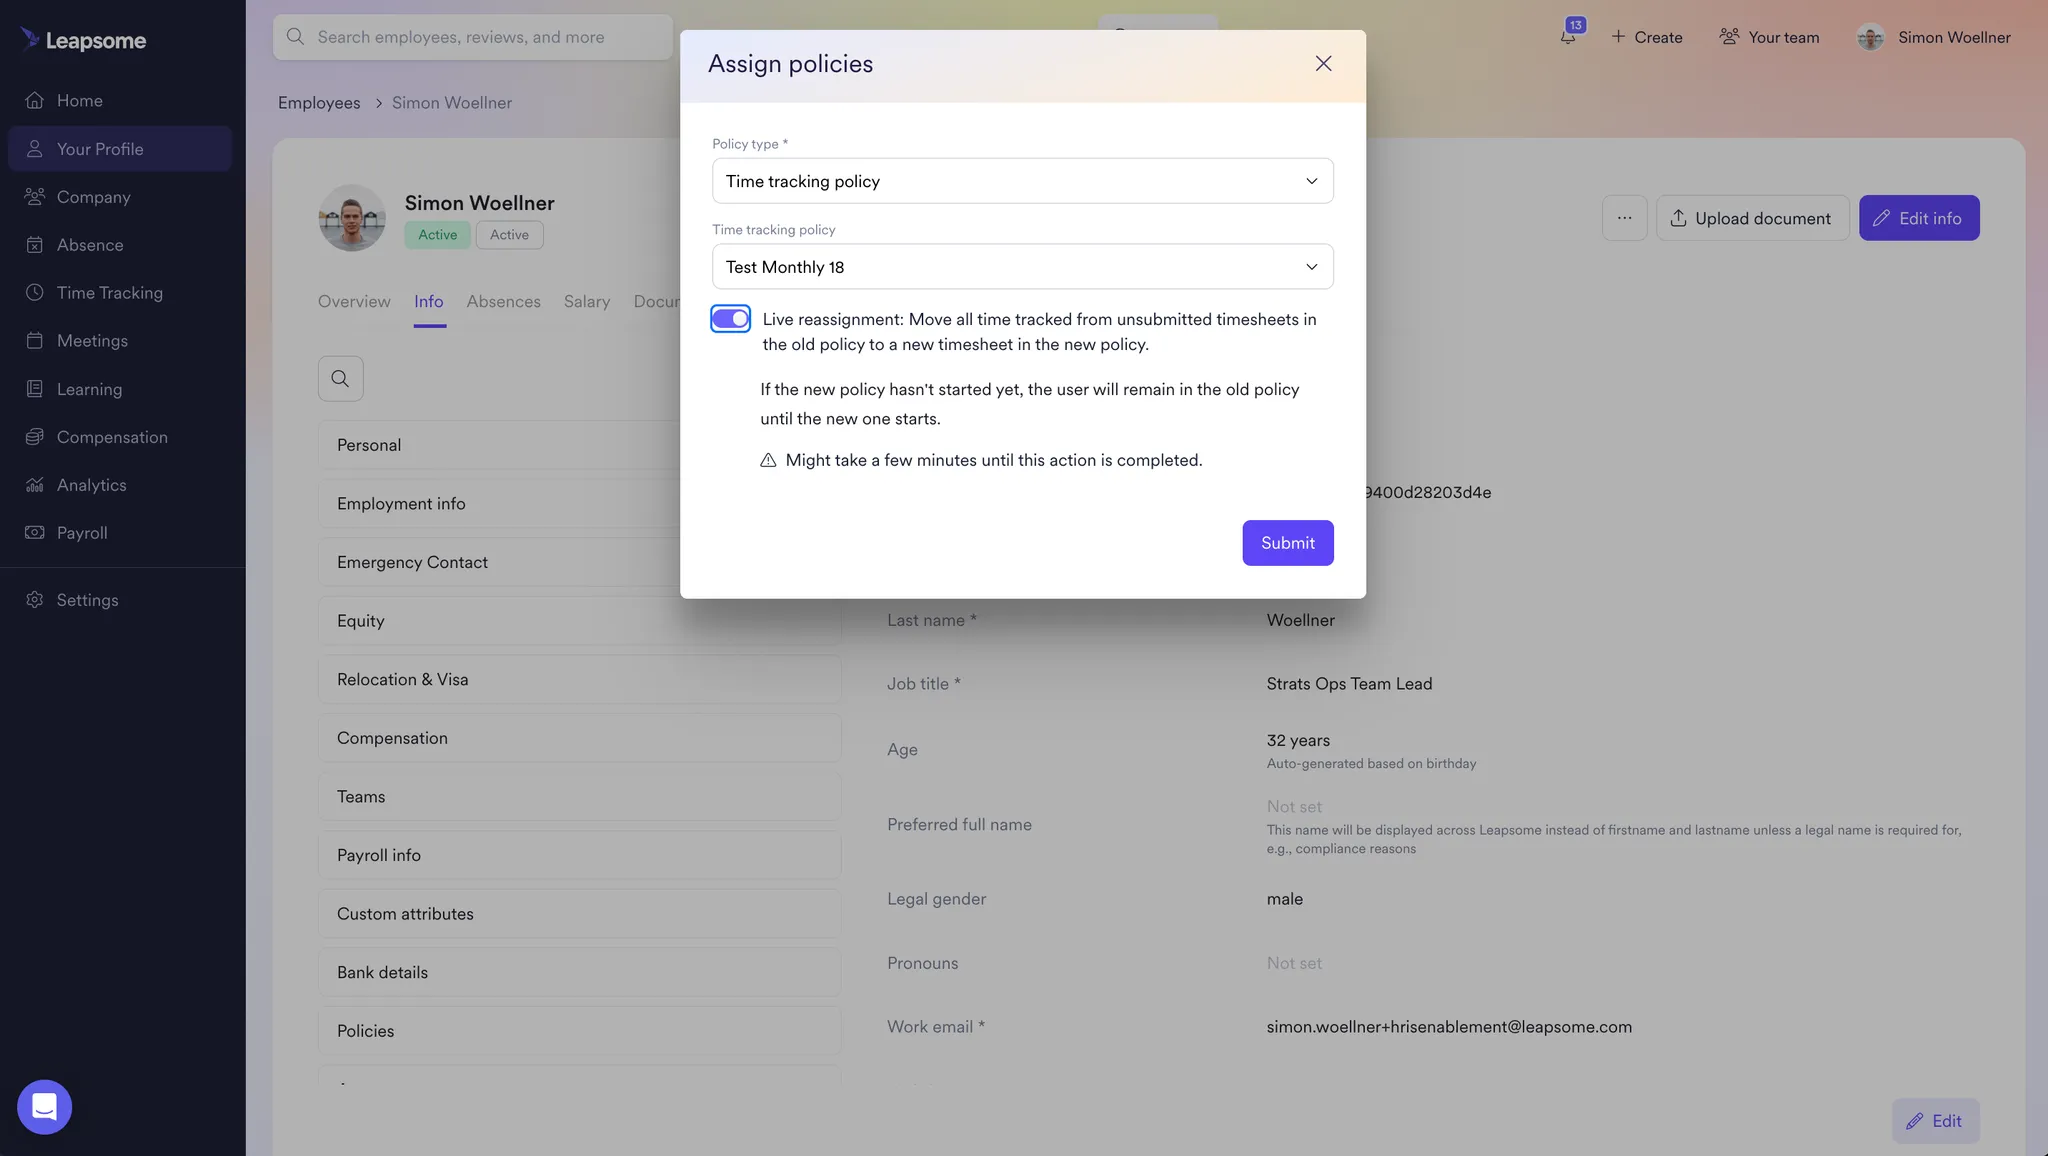Switch to the Overview tab
Viewport: 2048px width, 1156px height.
click(x=353, y=301)
